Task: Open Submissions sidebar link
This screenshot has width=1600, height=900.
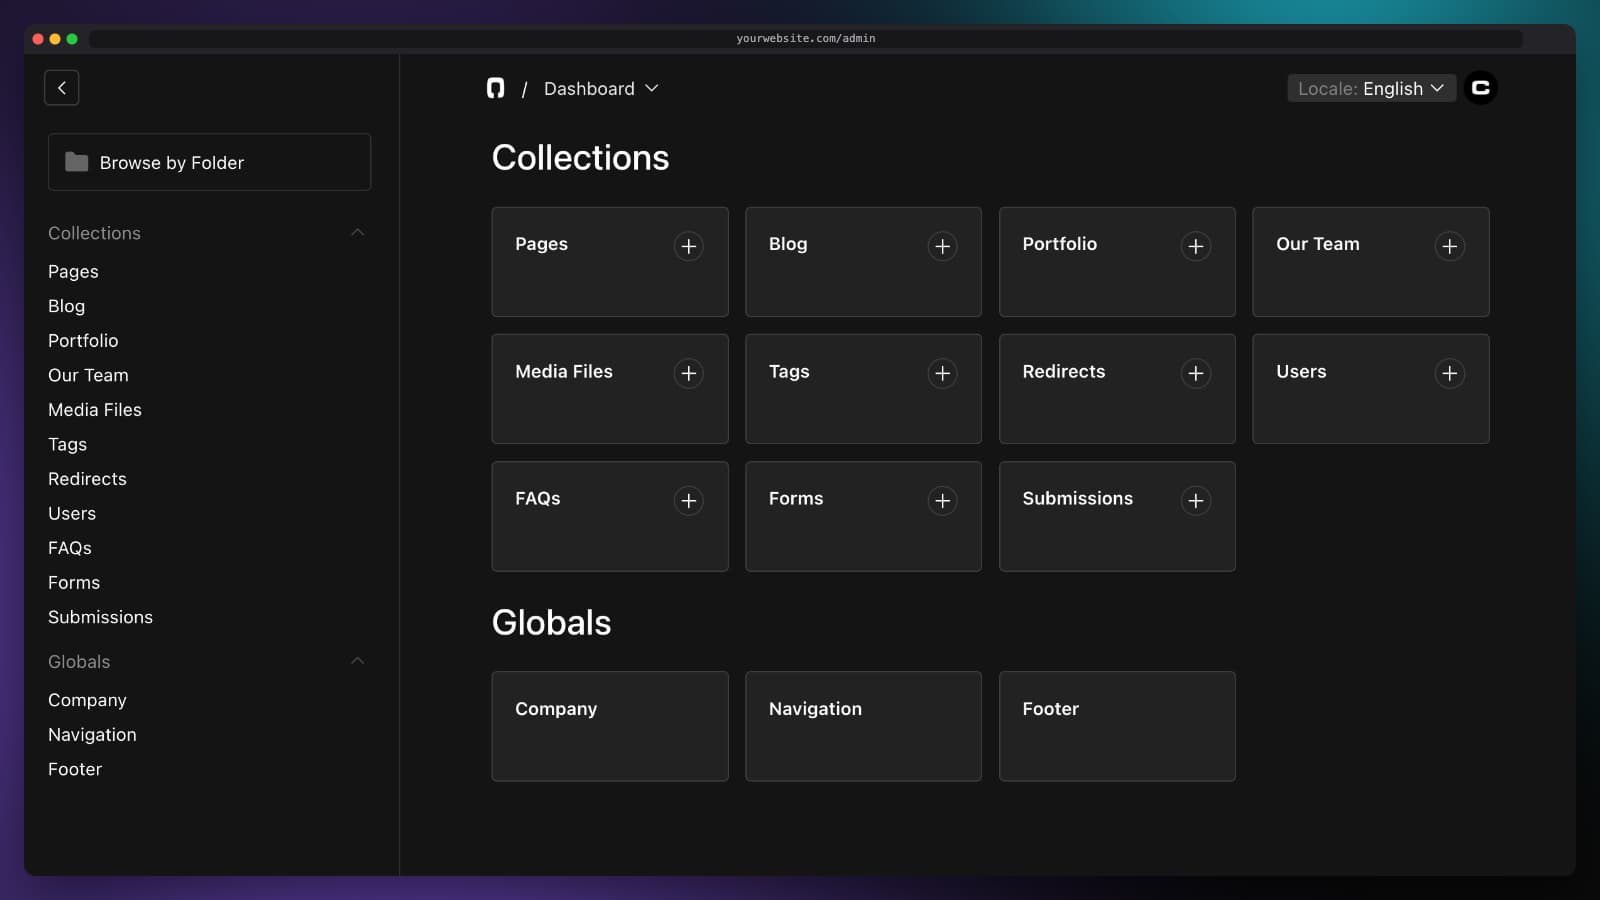Action: point(100,617)
